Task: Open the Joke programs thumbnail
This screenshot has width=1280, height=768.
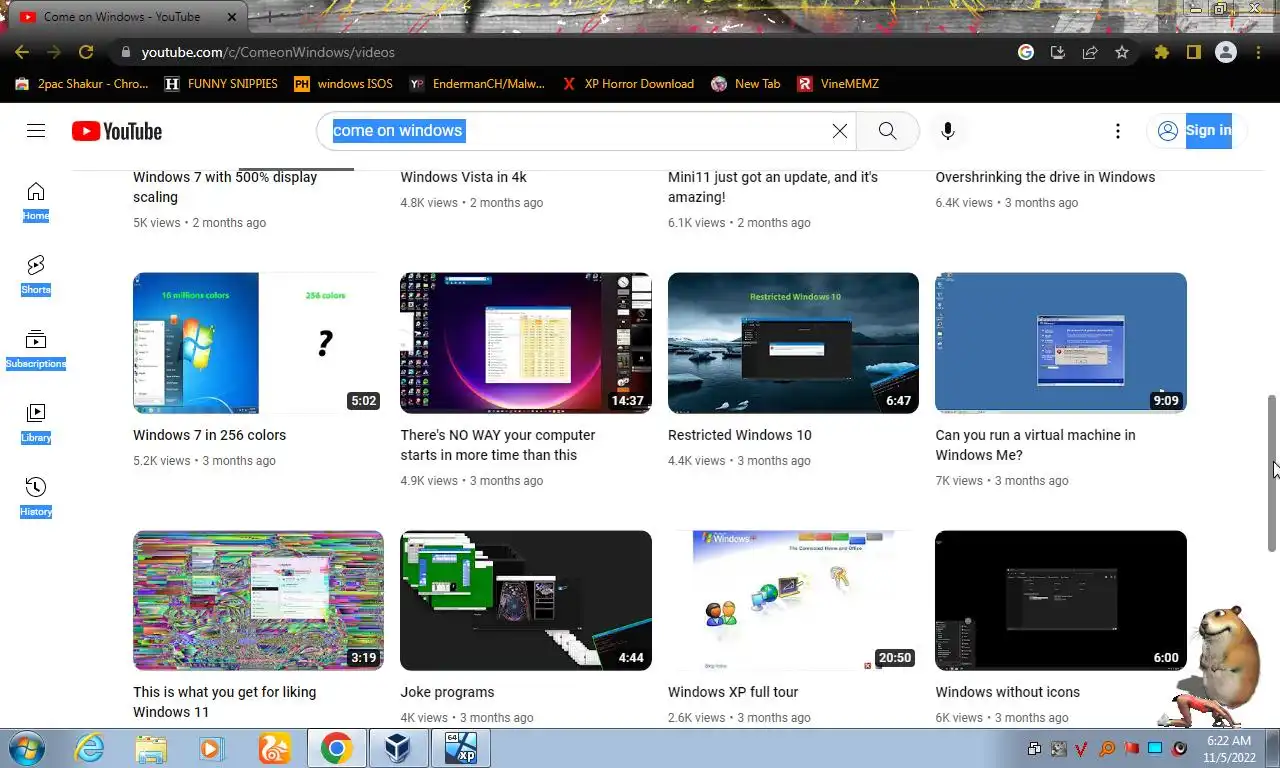Action: click(526, 600)
